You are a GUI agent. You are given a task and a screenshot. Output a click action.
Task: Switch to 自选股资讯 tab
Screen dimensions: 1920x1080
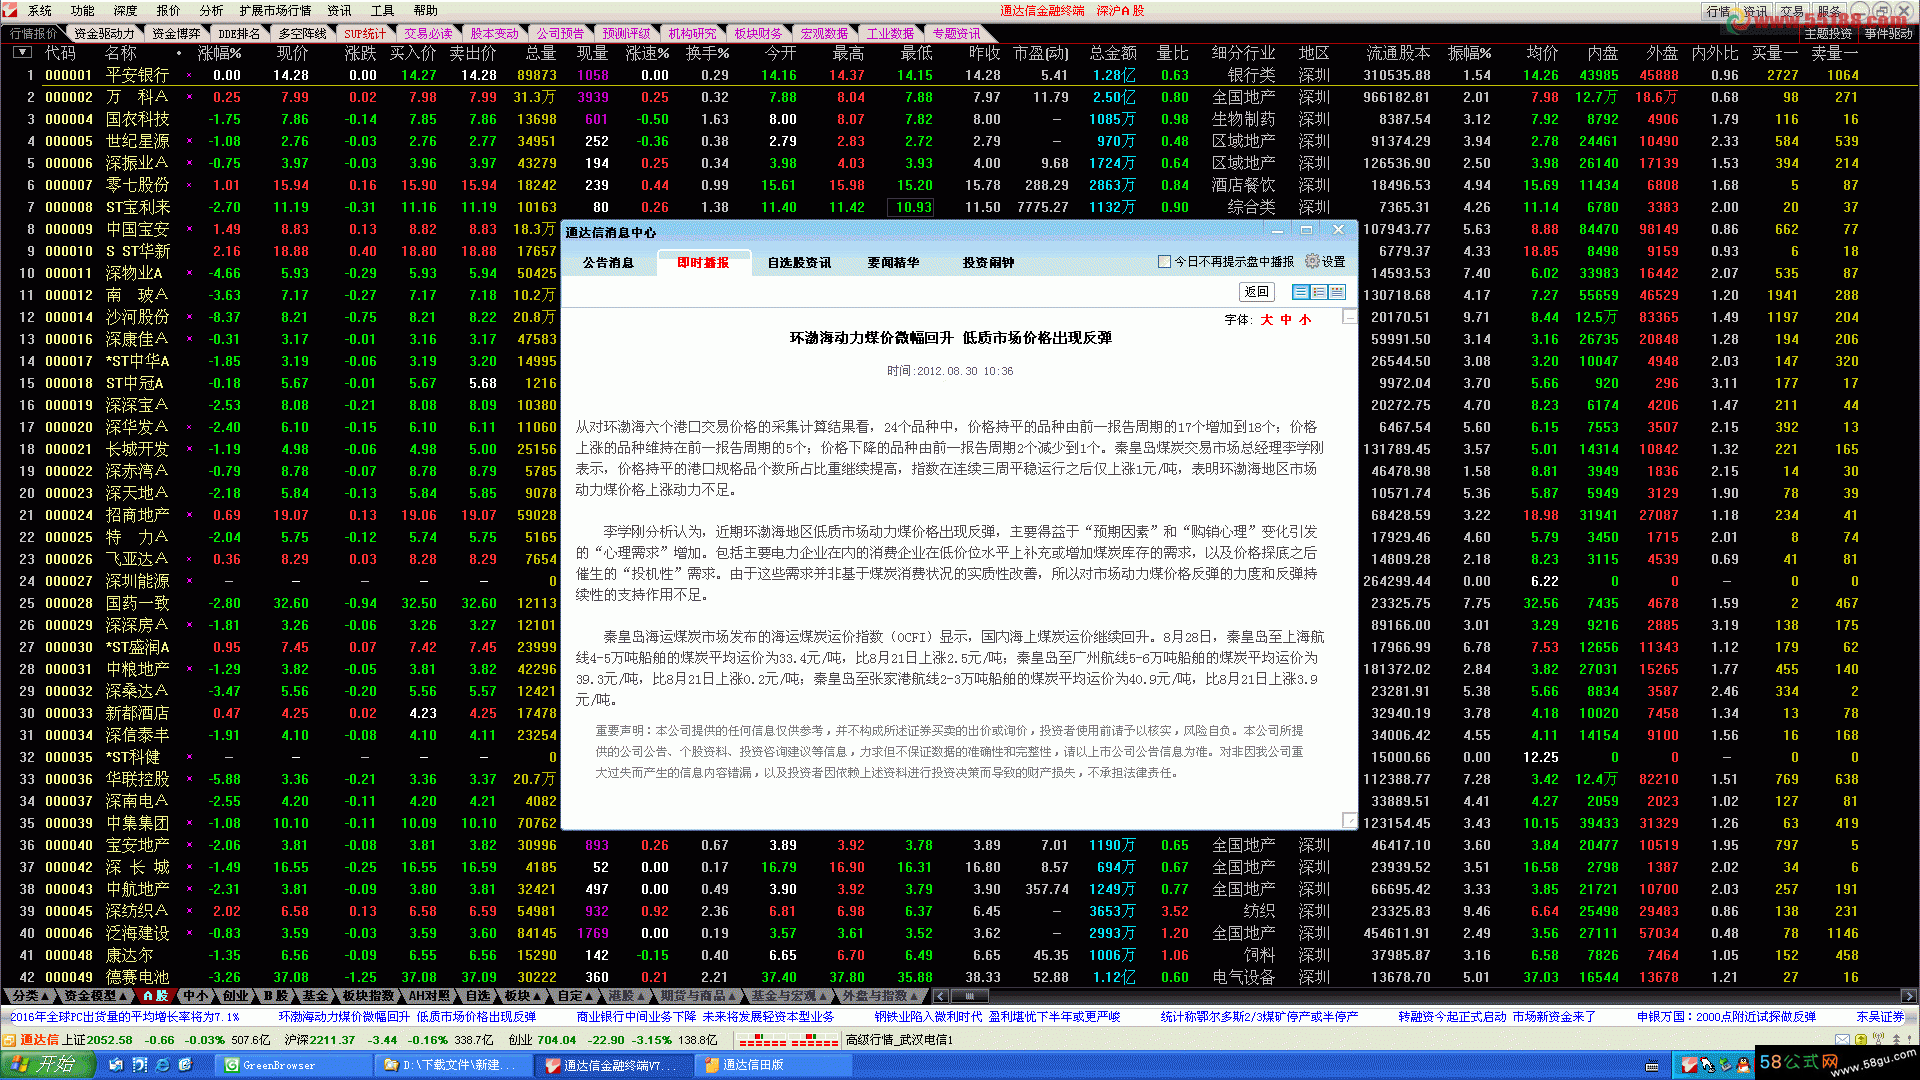799,263
